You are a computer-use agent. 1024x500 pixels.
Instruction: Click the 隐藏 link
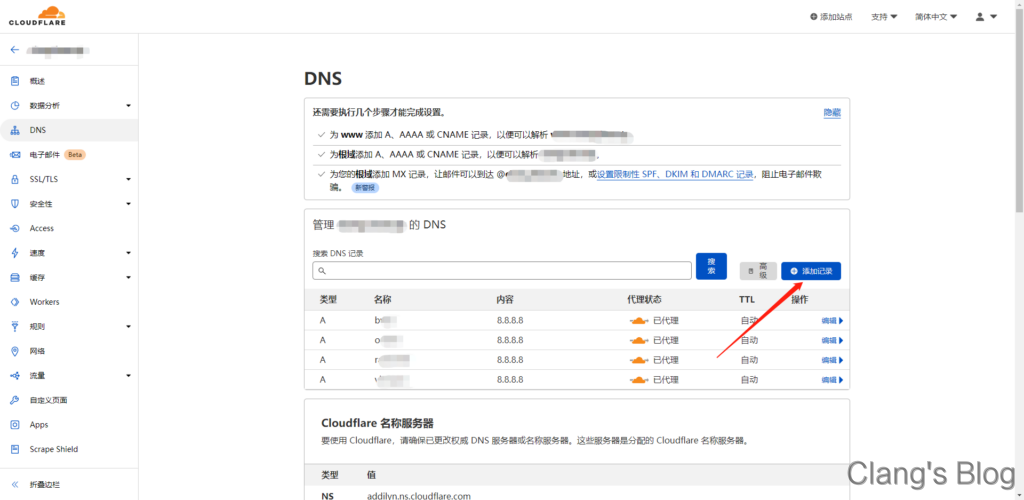pos(831,113)
